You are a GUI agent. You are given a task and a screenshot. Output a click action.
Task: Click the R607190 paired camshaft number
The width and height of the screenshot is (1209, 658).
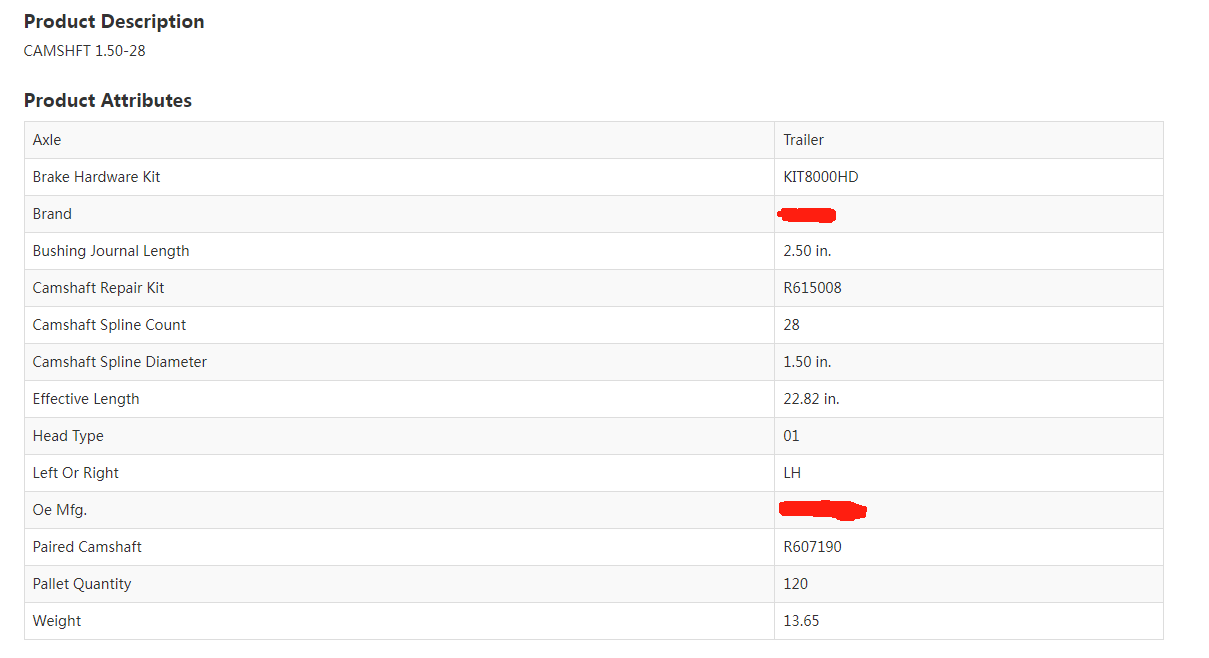click(x=812, y=547)
